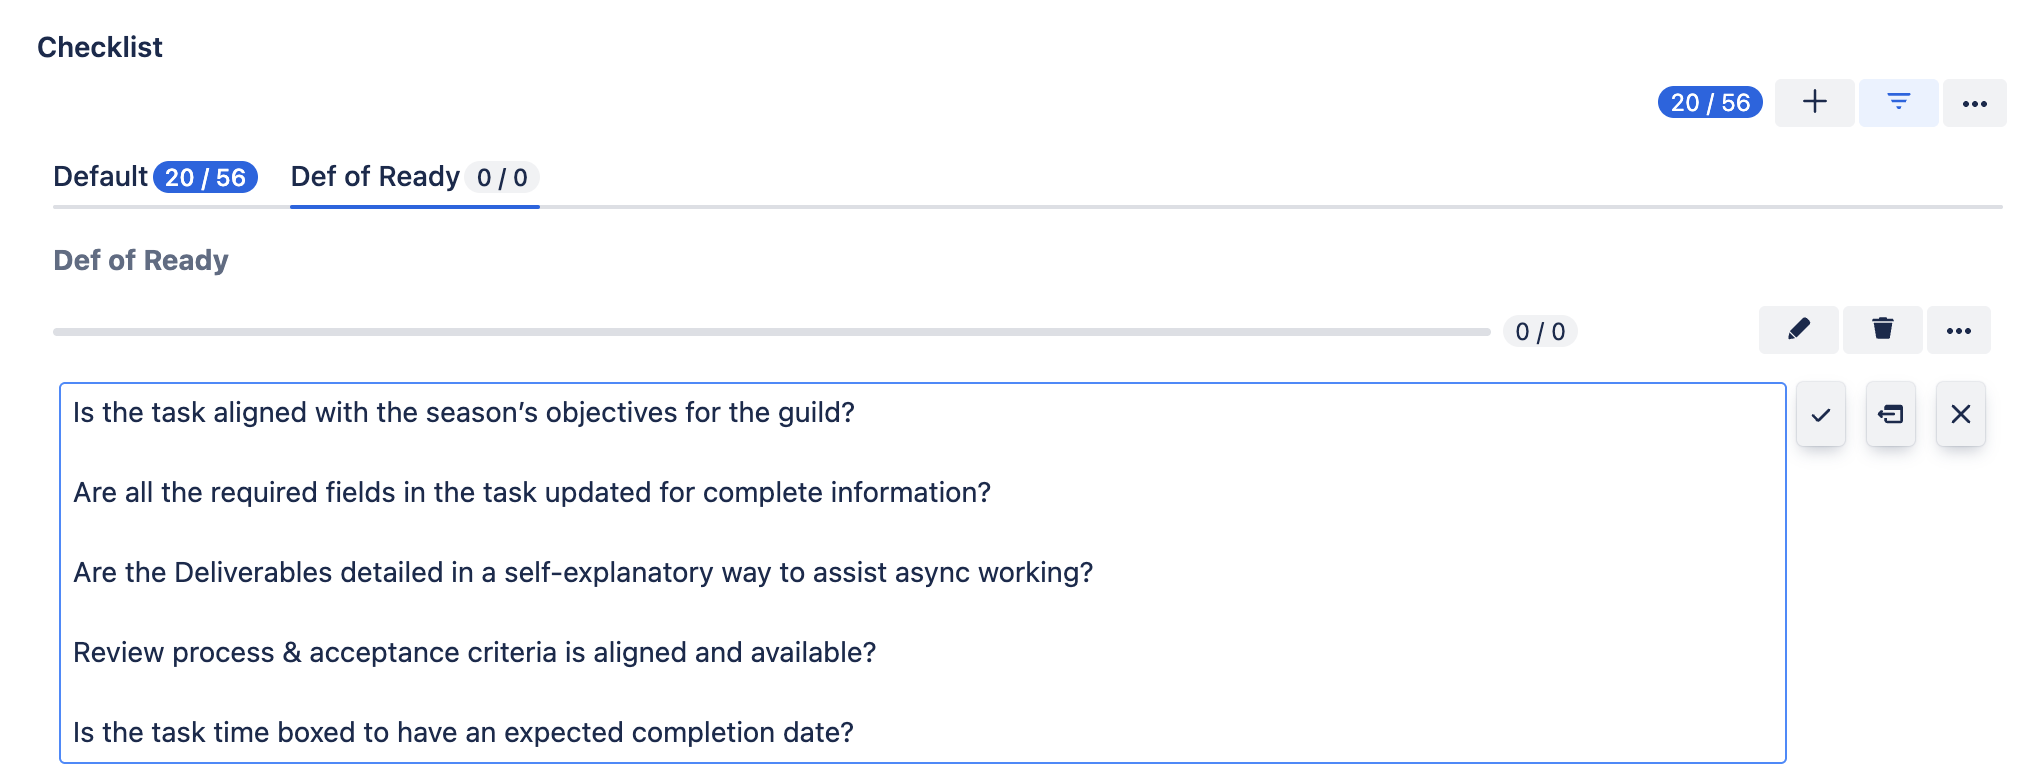2031x781 pixels.
Task: Click the line about season's objectives
Action: click(x=464, y=413)
